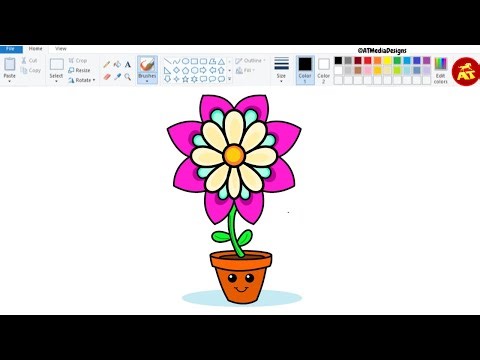480x360 pixels.
Task: Open the Select dropdown arrow
Action: point(56,81)
